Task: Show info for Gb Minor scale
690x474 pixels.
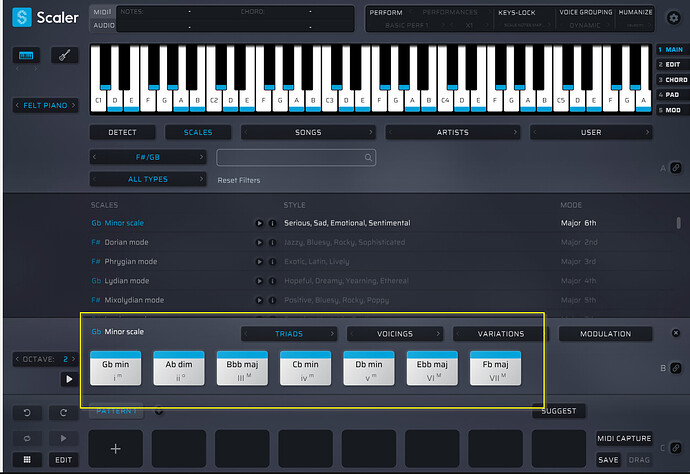Action: 272,223
